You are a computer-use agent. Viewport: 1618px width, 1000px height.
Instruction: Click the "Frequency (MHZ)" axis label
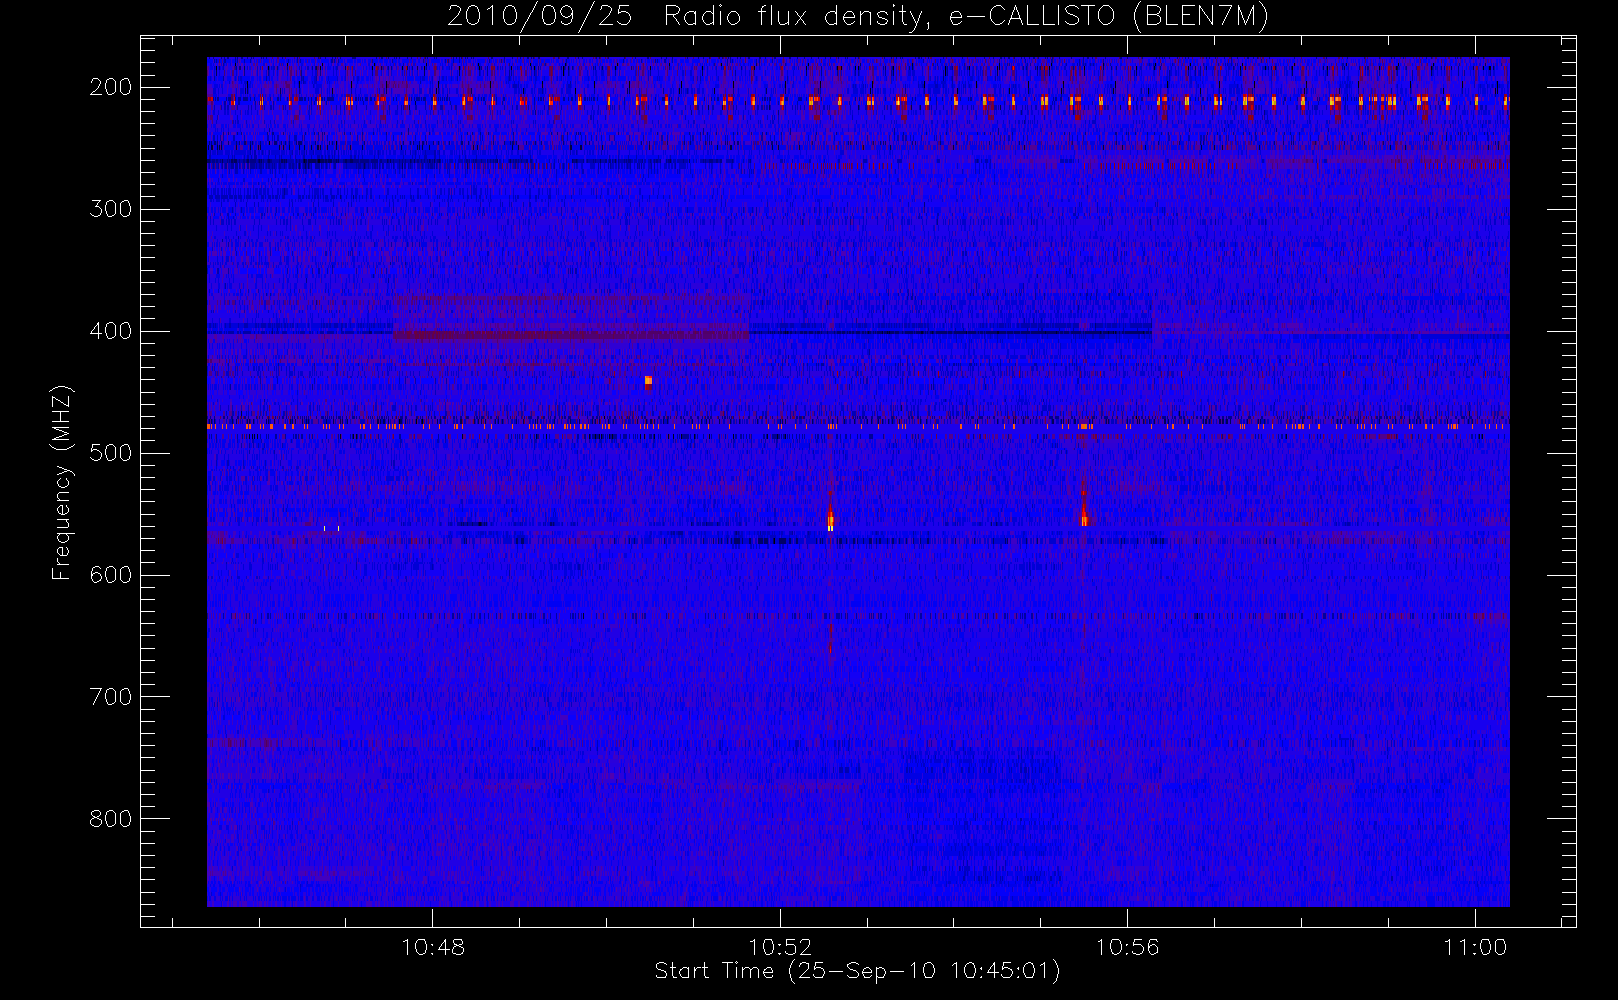tap(62, 483)
